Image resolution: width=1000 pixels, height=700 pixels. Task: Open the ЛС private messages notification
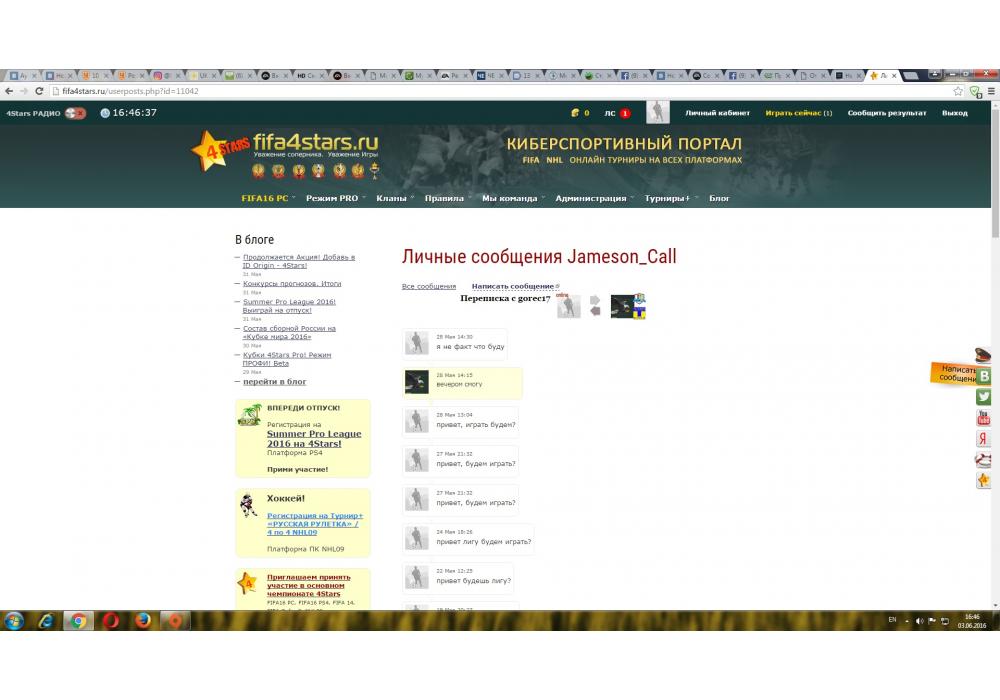pyautogui.click(x=616, y=113)
